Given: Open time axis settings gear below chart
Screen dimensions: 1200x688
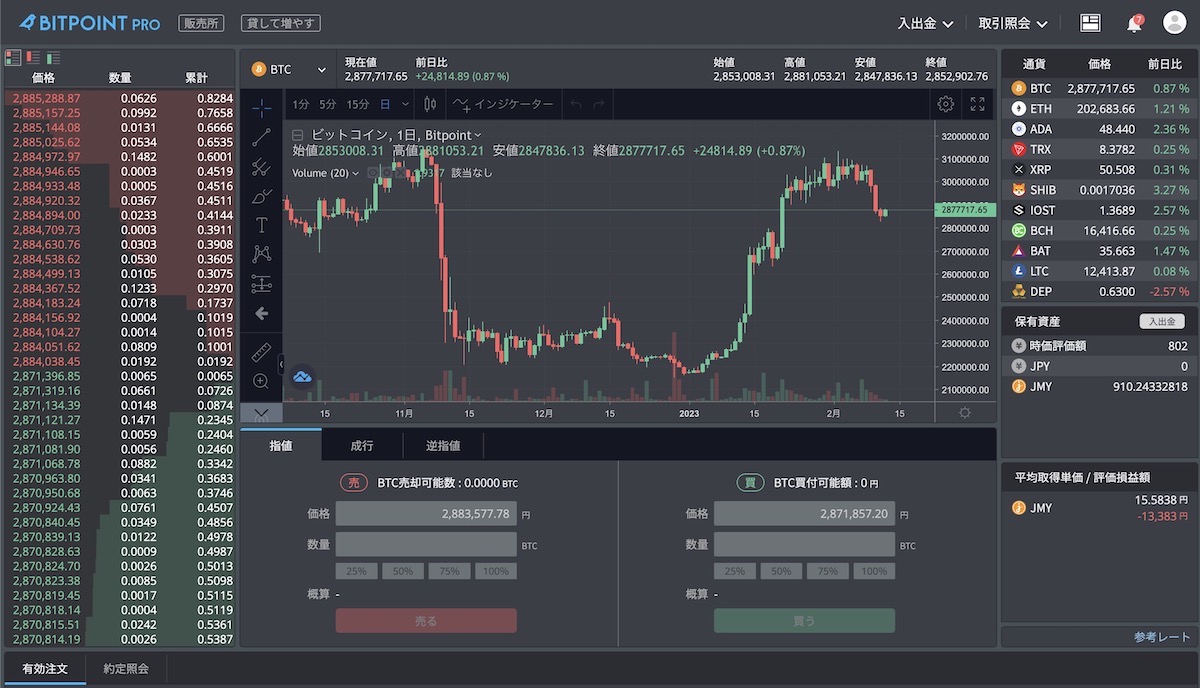Looking at the screenshot, I should pyautogui.click(x=964, y=412).
